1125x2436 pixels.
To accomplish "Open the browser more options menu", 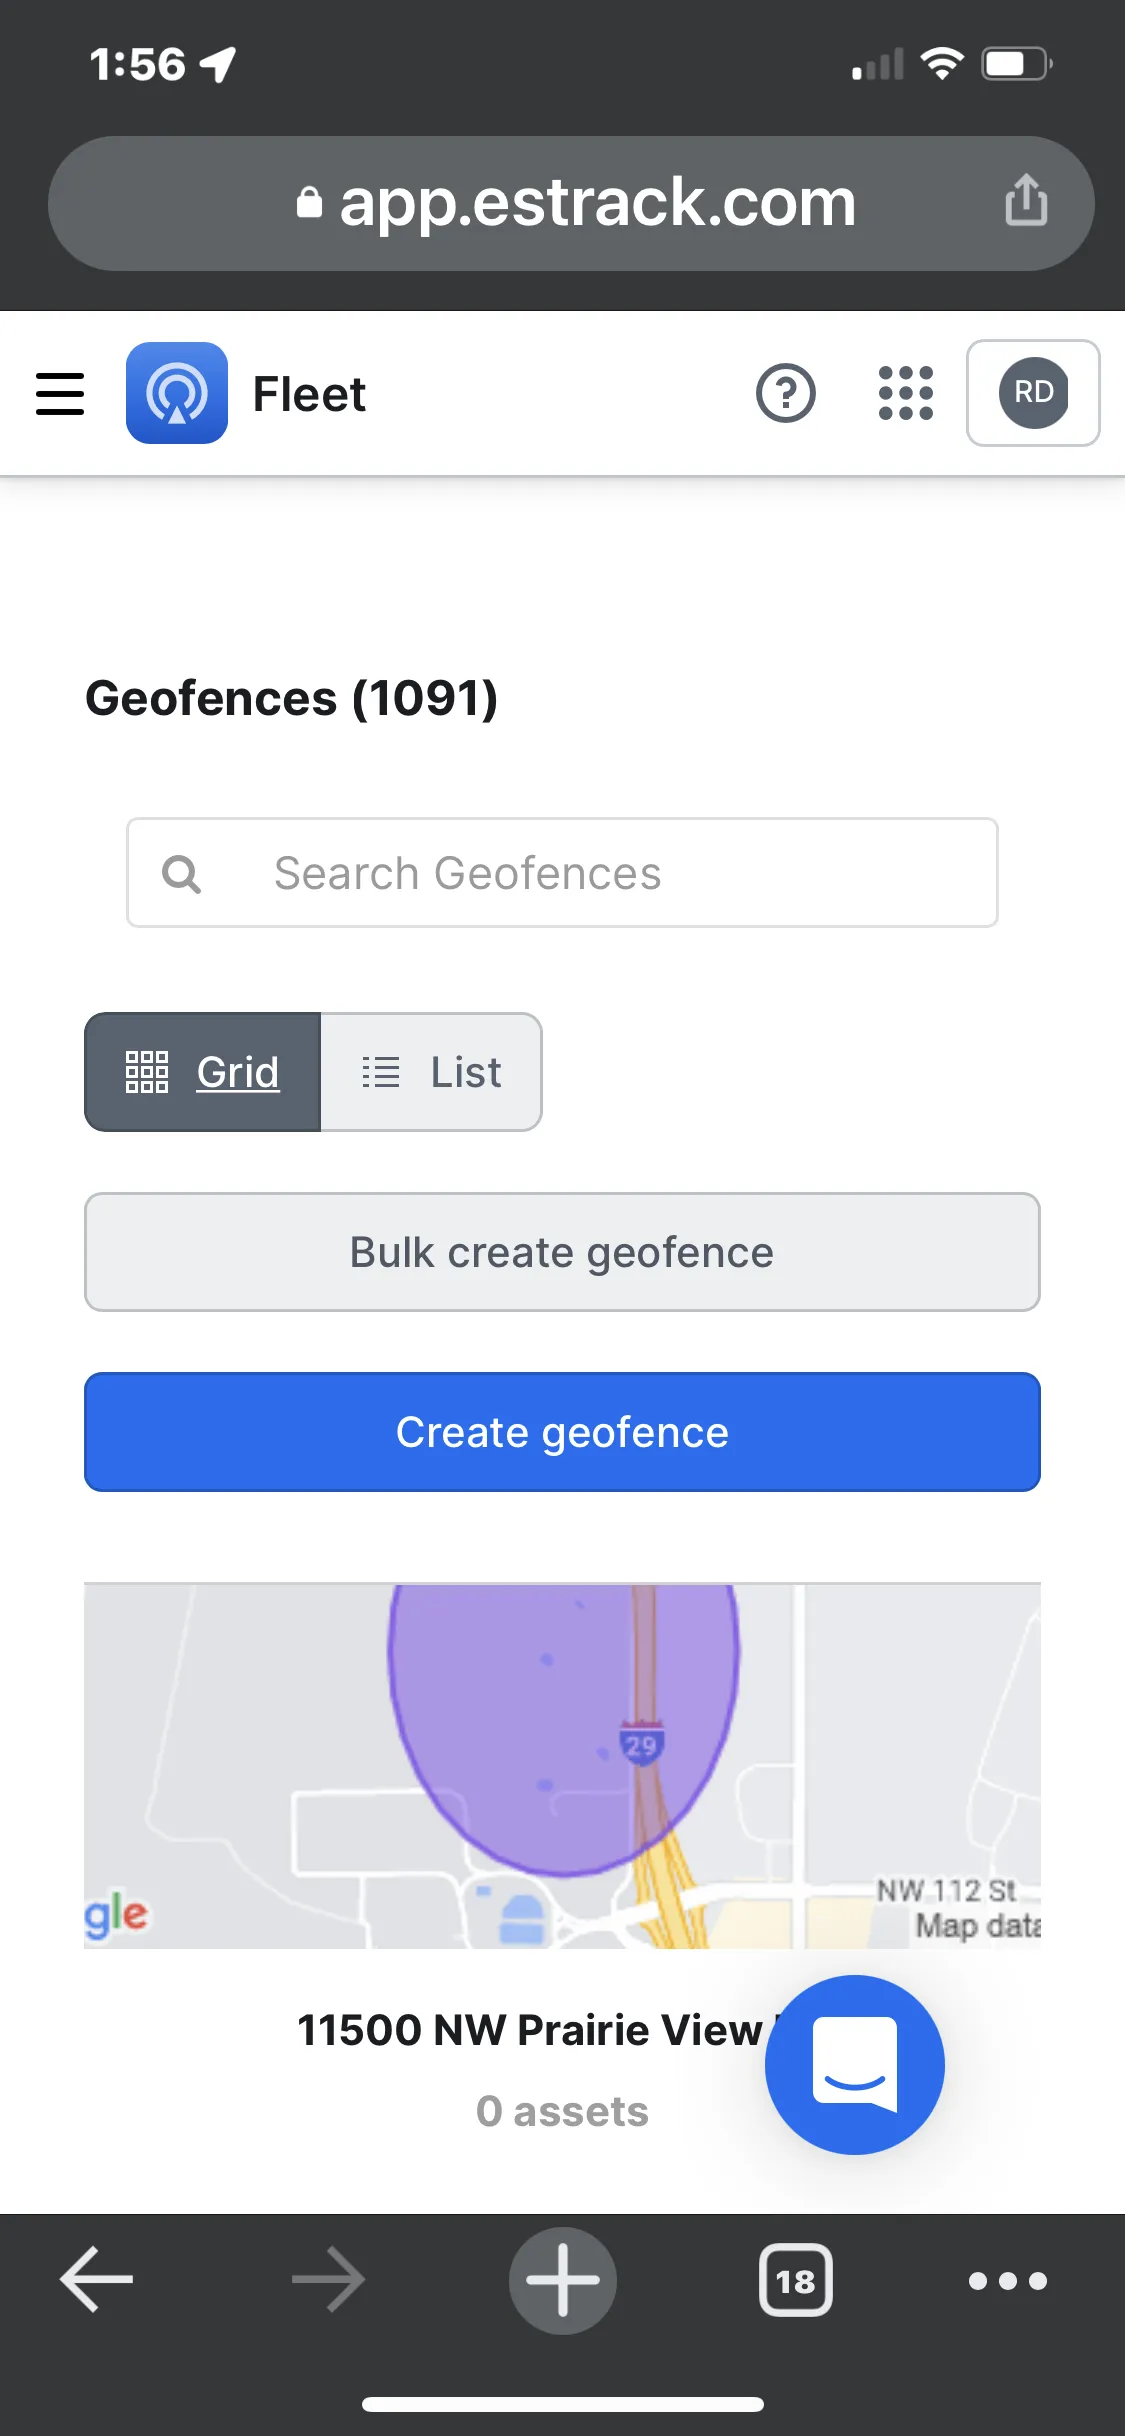I will [x=1008, y=2281].
